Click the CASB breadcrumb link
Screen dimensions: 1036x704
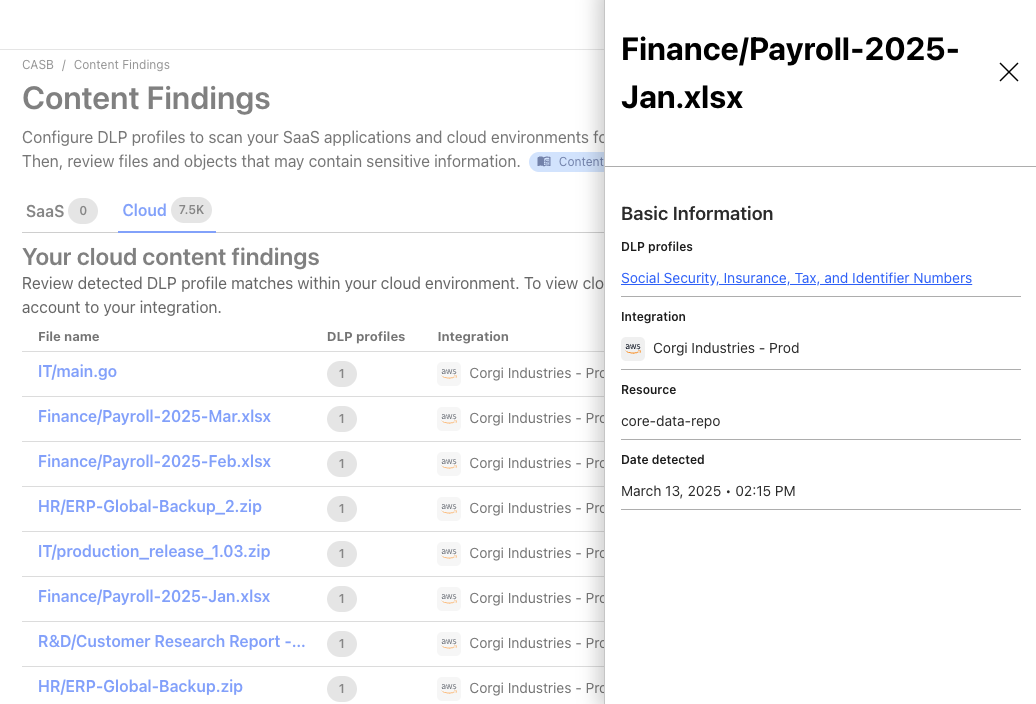click(37, 65)
